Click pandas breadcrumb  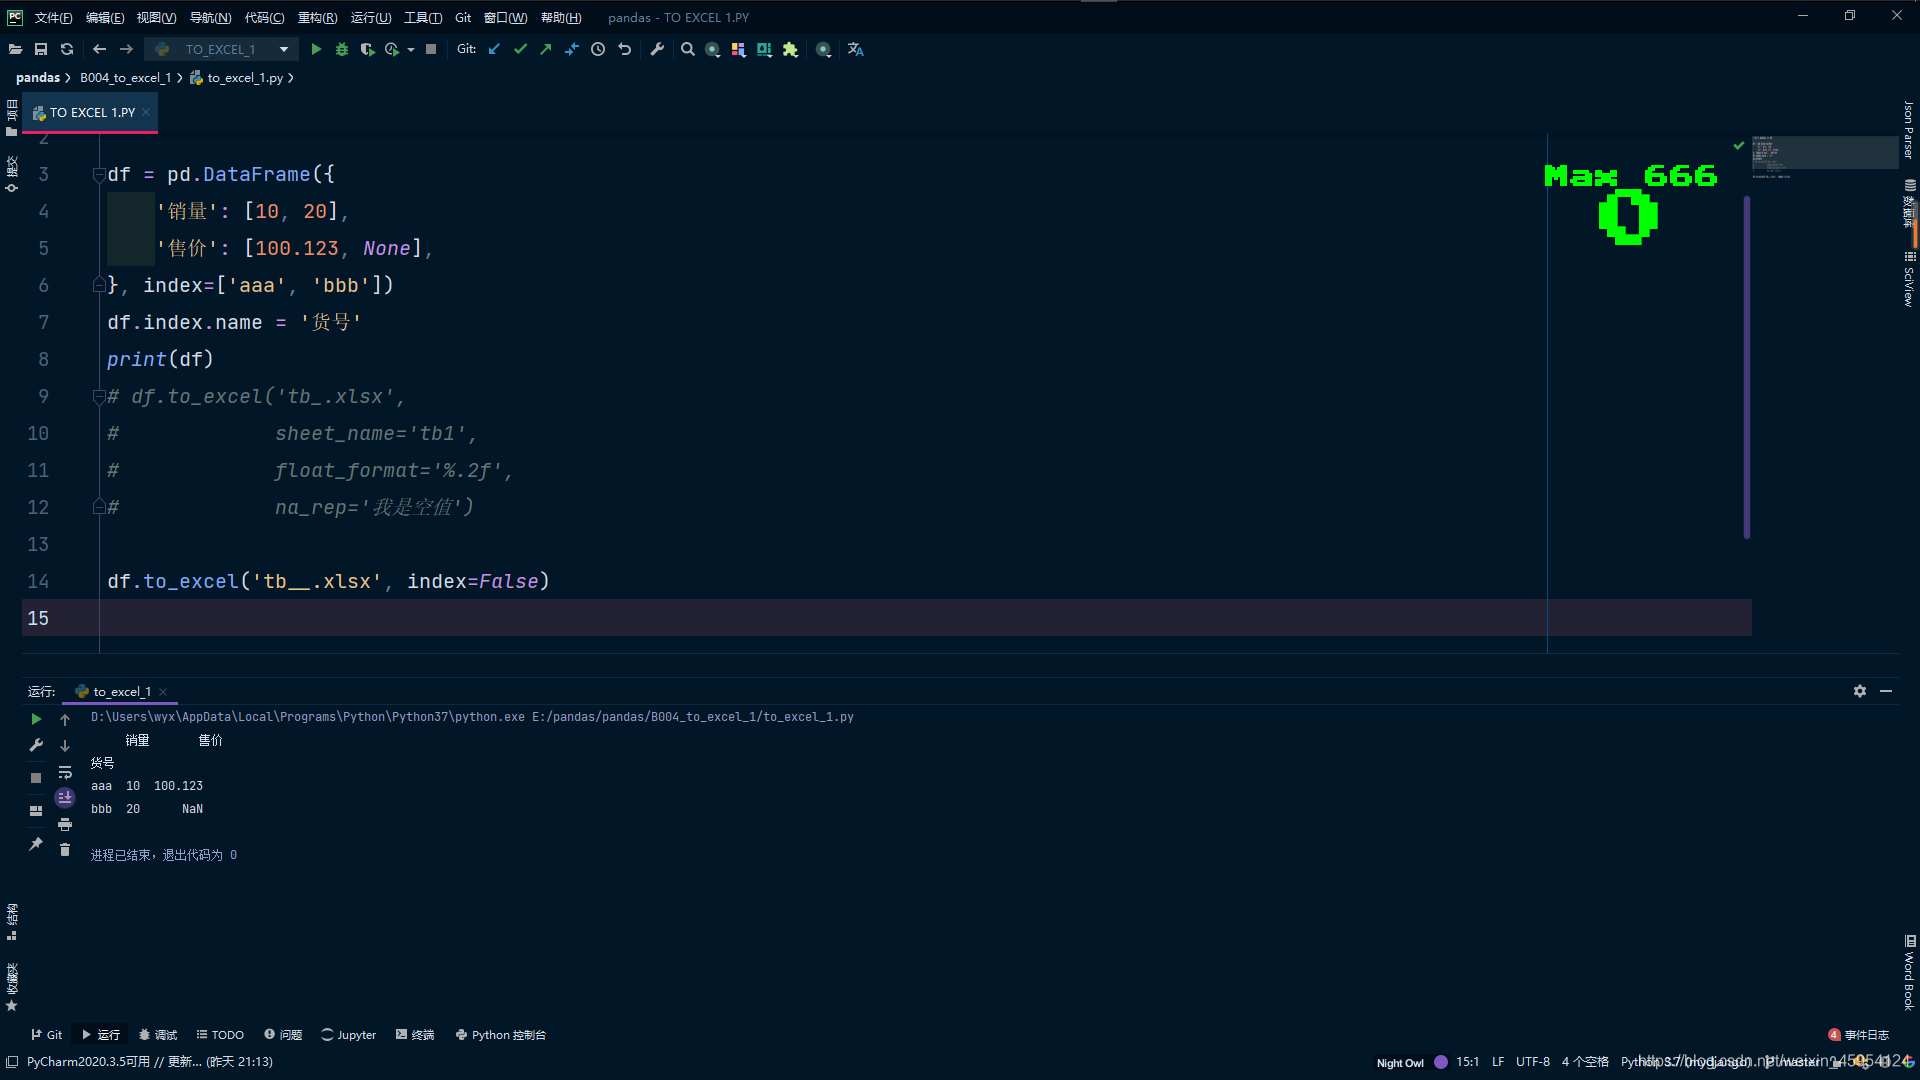tap(38, 78)
